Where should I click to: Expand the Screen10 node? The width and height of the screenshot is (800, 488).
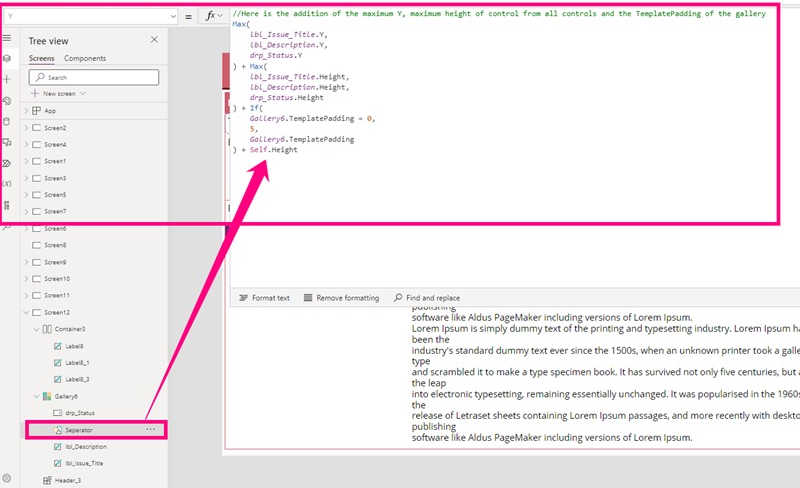[26, 279]
